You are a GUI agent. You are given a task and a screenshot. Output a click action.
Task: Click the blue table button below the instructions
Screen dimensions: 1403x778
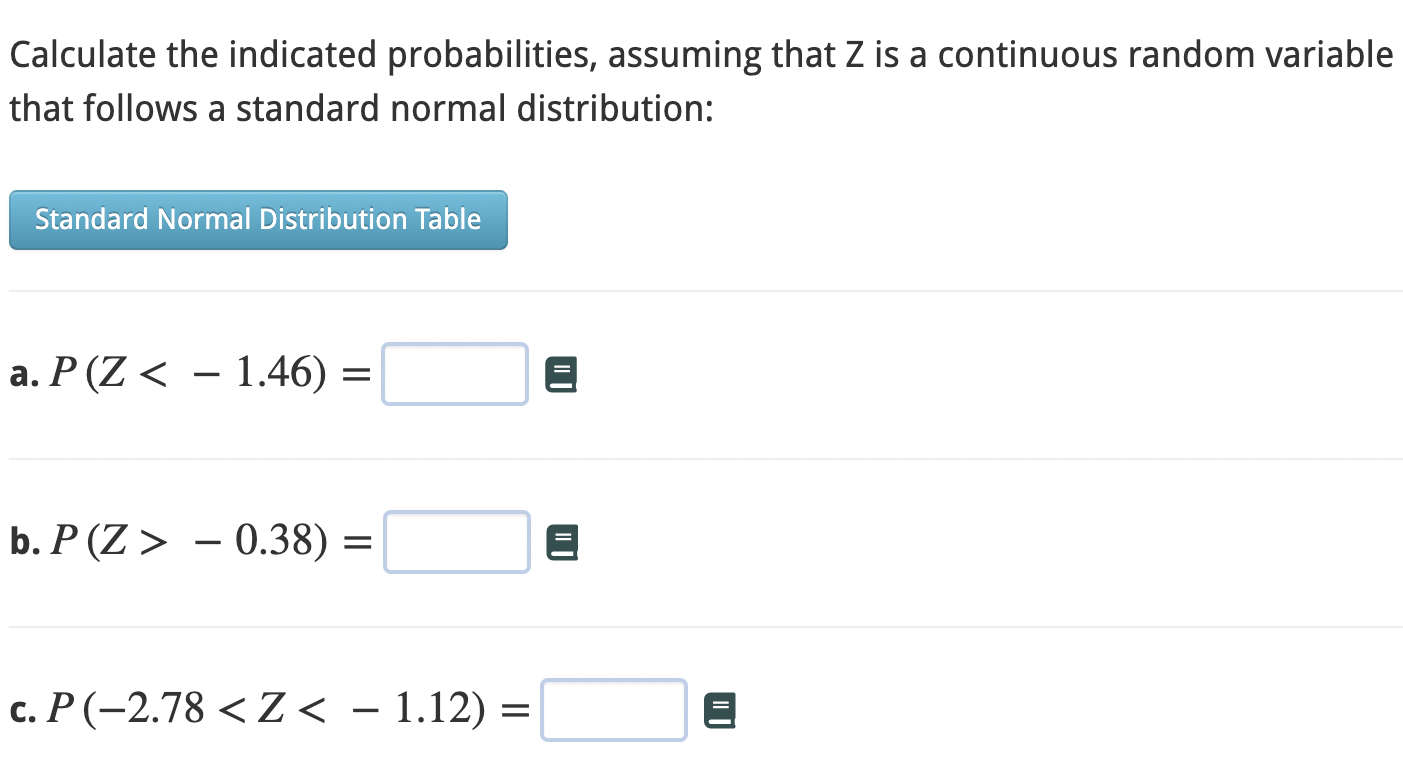pyautogui.click(x=258, y=220)
